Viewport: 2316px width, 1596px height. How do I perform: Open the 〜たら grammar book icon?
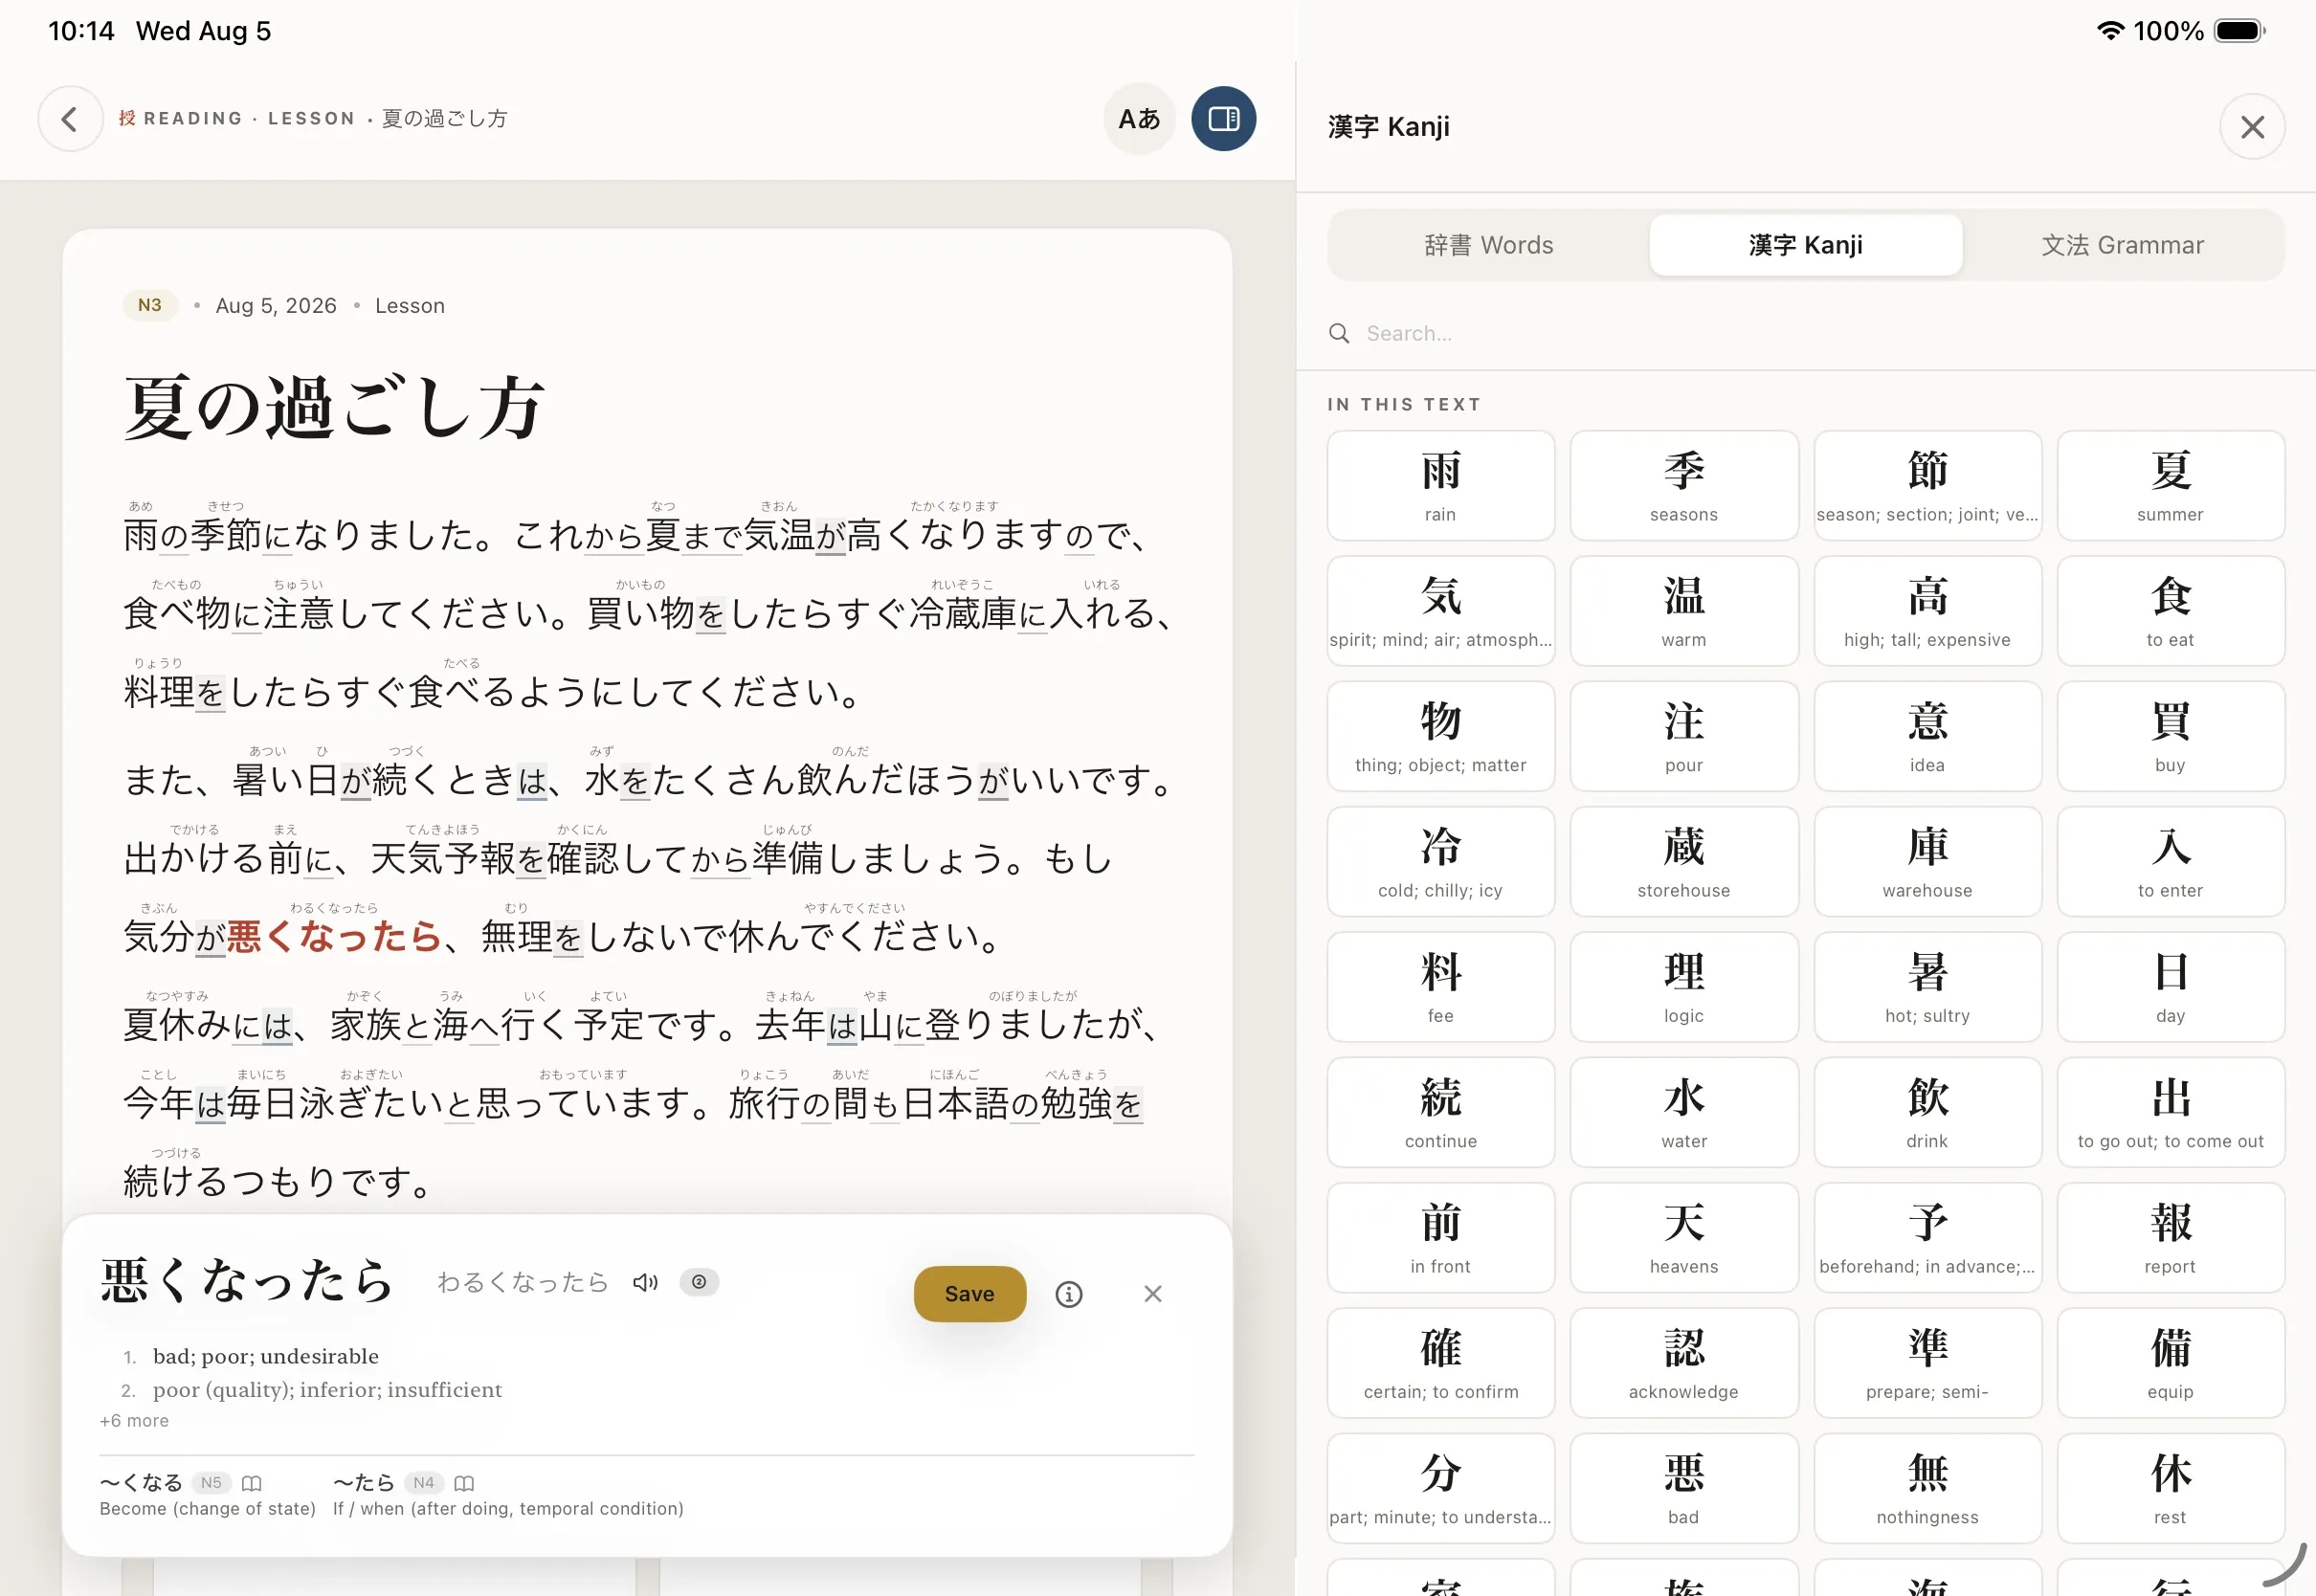point(464,1483)
